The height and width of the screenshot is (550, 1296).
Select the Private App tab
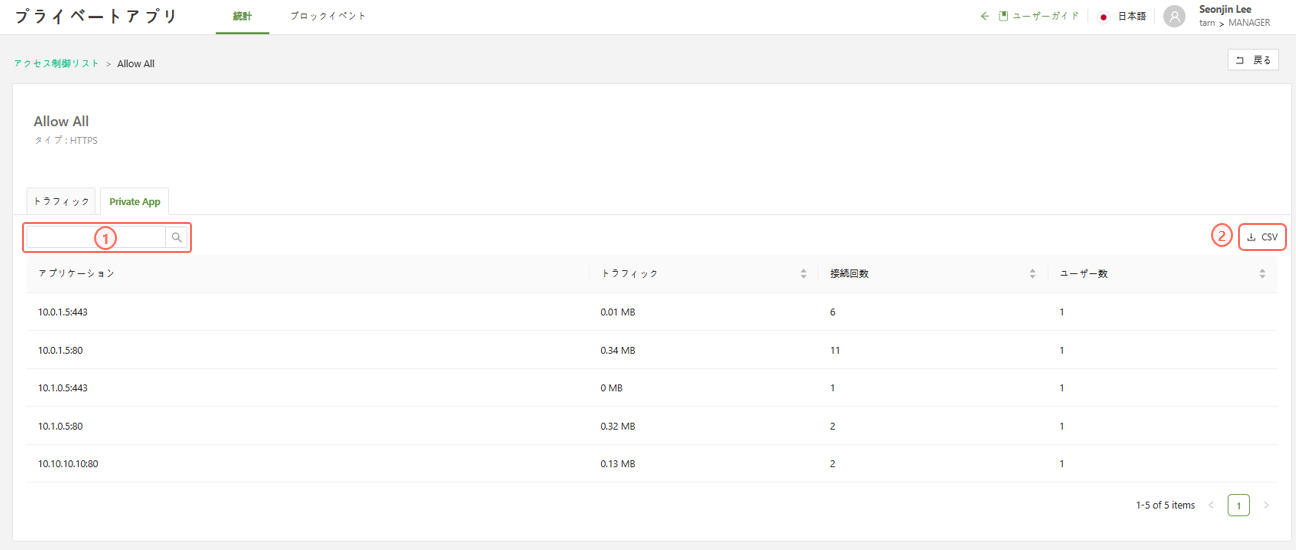[x=134, y=201]
